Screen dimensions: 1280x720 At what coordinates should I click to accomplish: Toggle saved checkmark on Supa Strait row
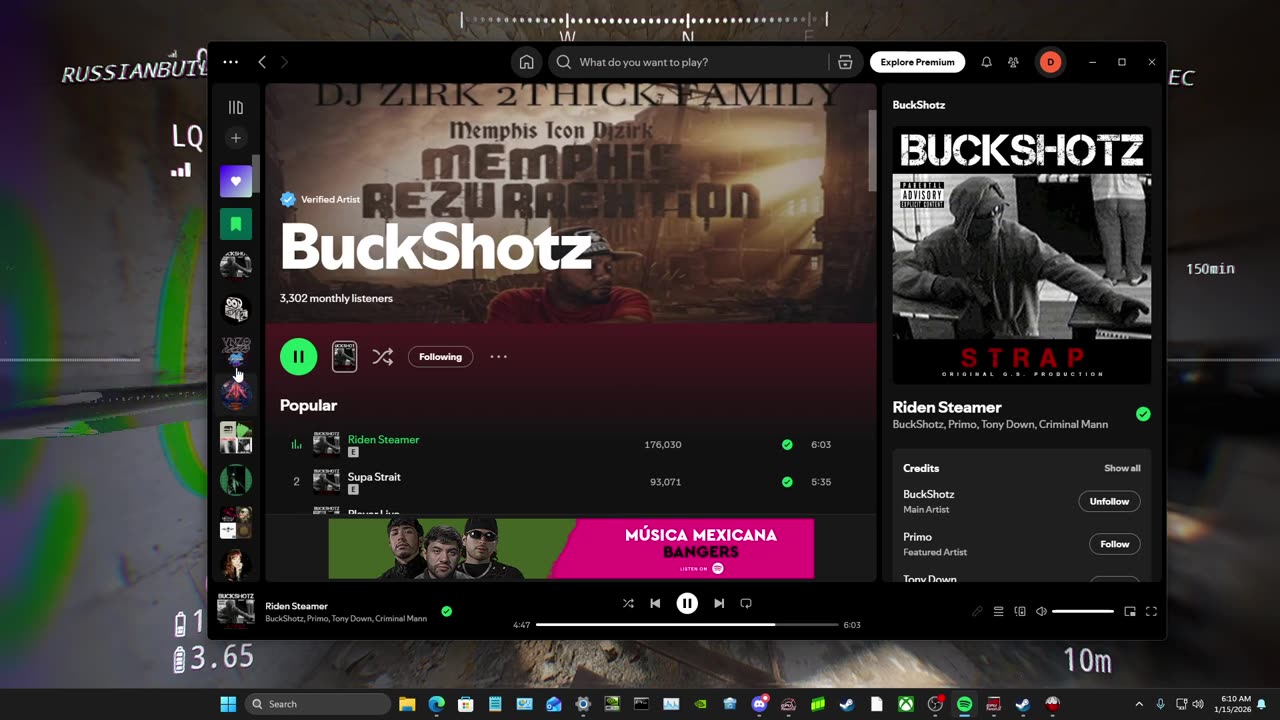[x=787, y=481]
